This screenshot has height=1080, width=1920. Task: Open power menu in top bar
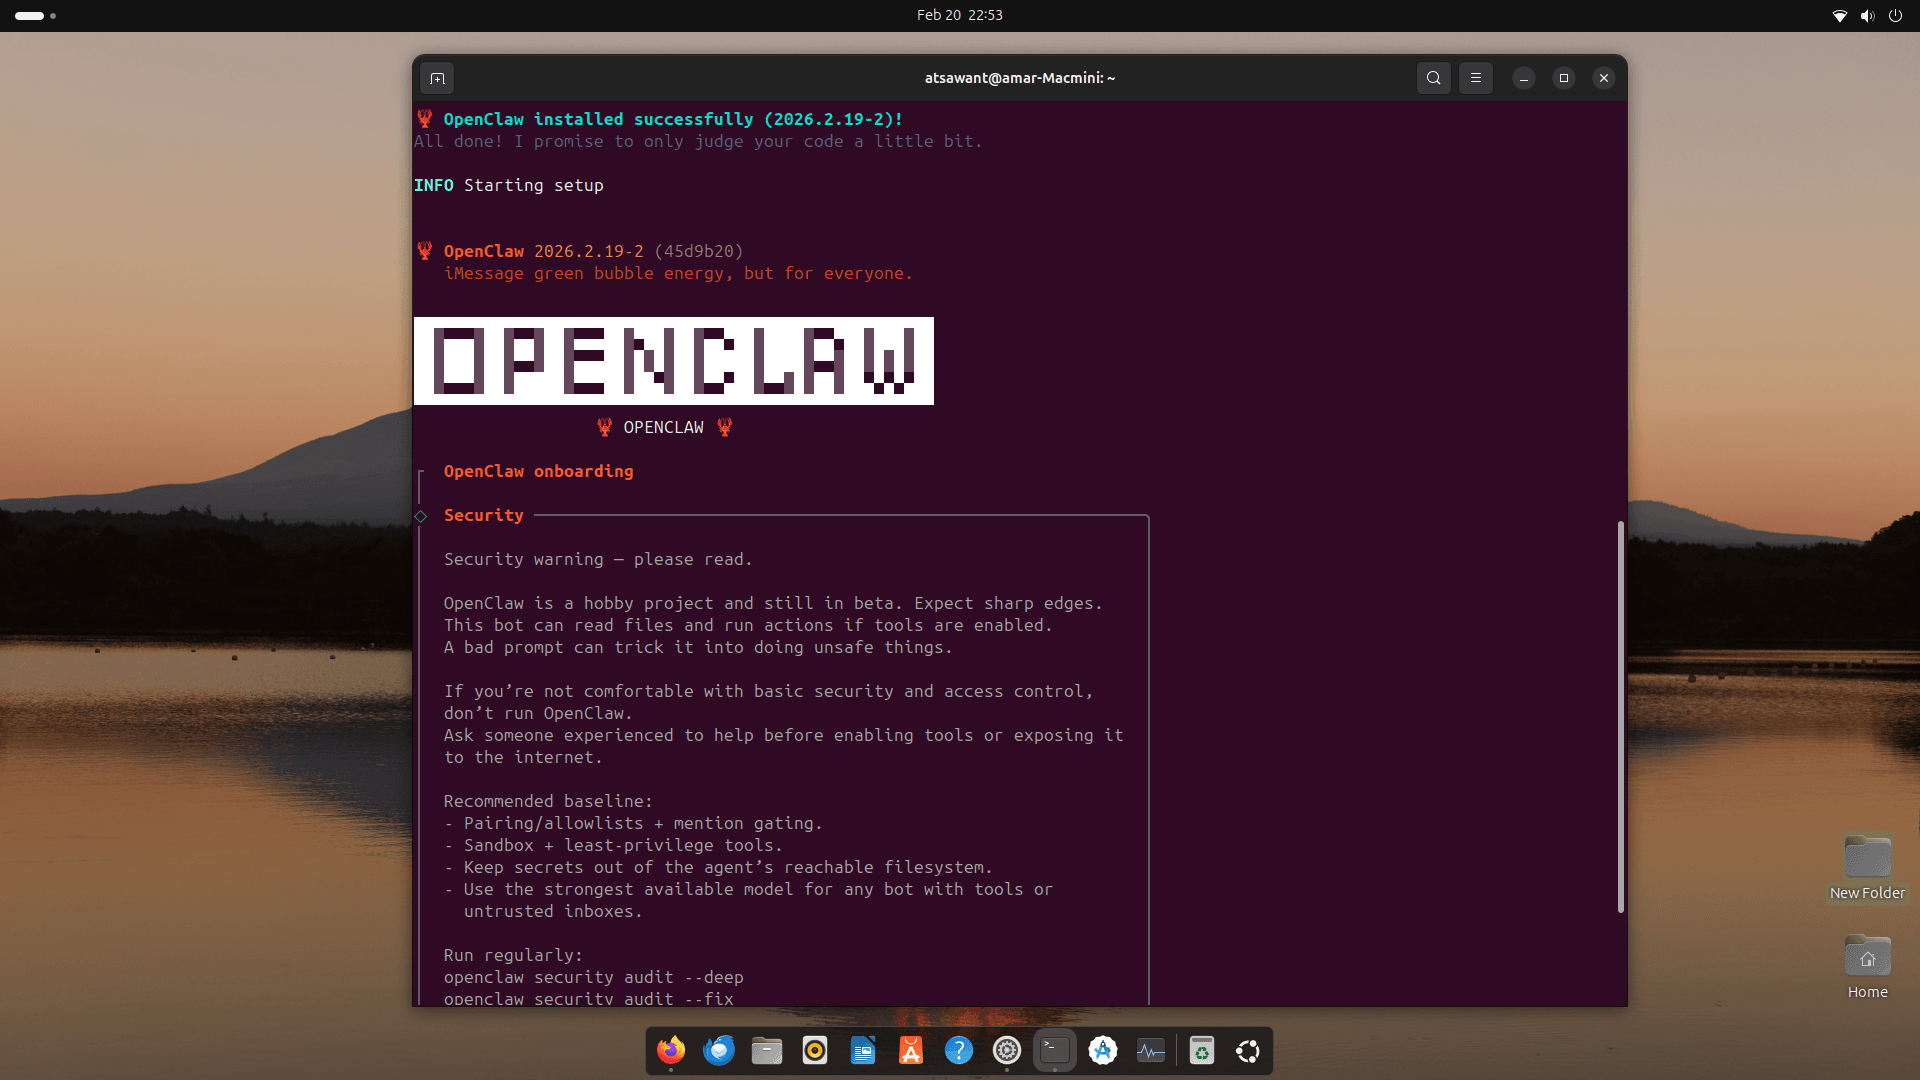[1895, 16]
